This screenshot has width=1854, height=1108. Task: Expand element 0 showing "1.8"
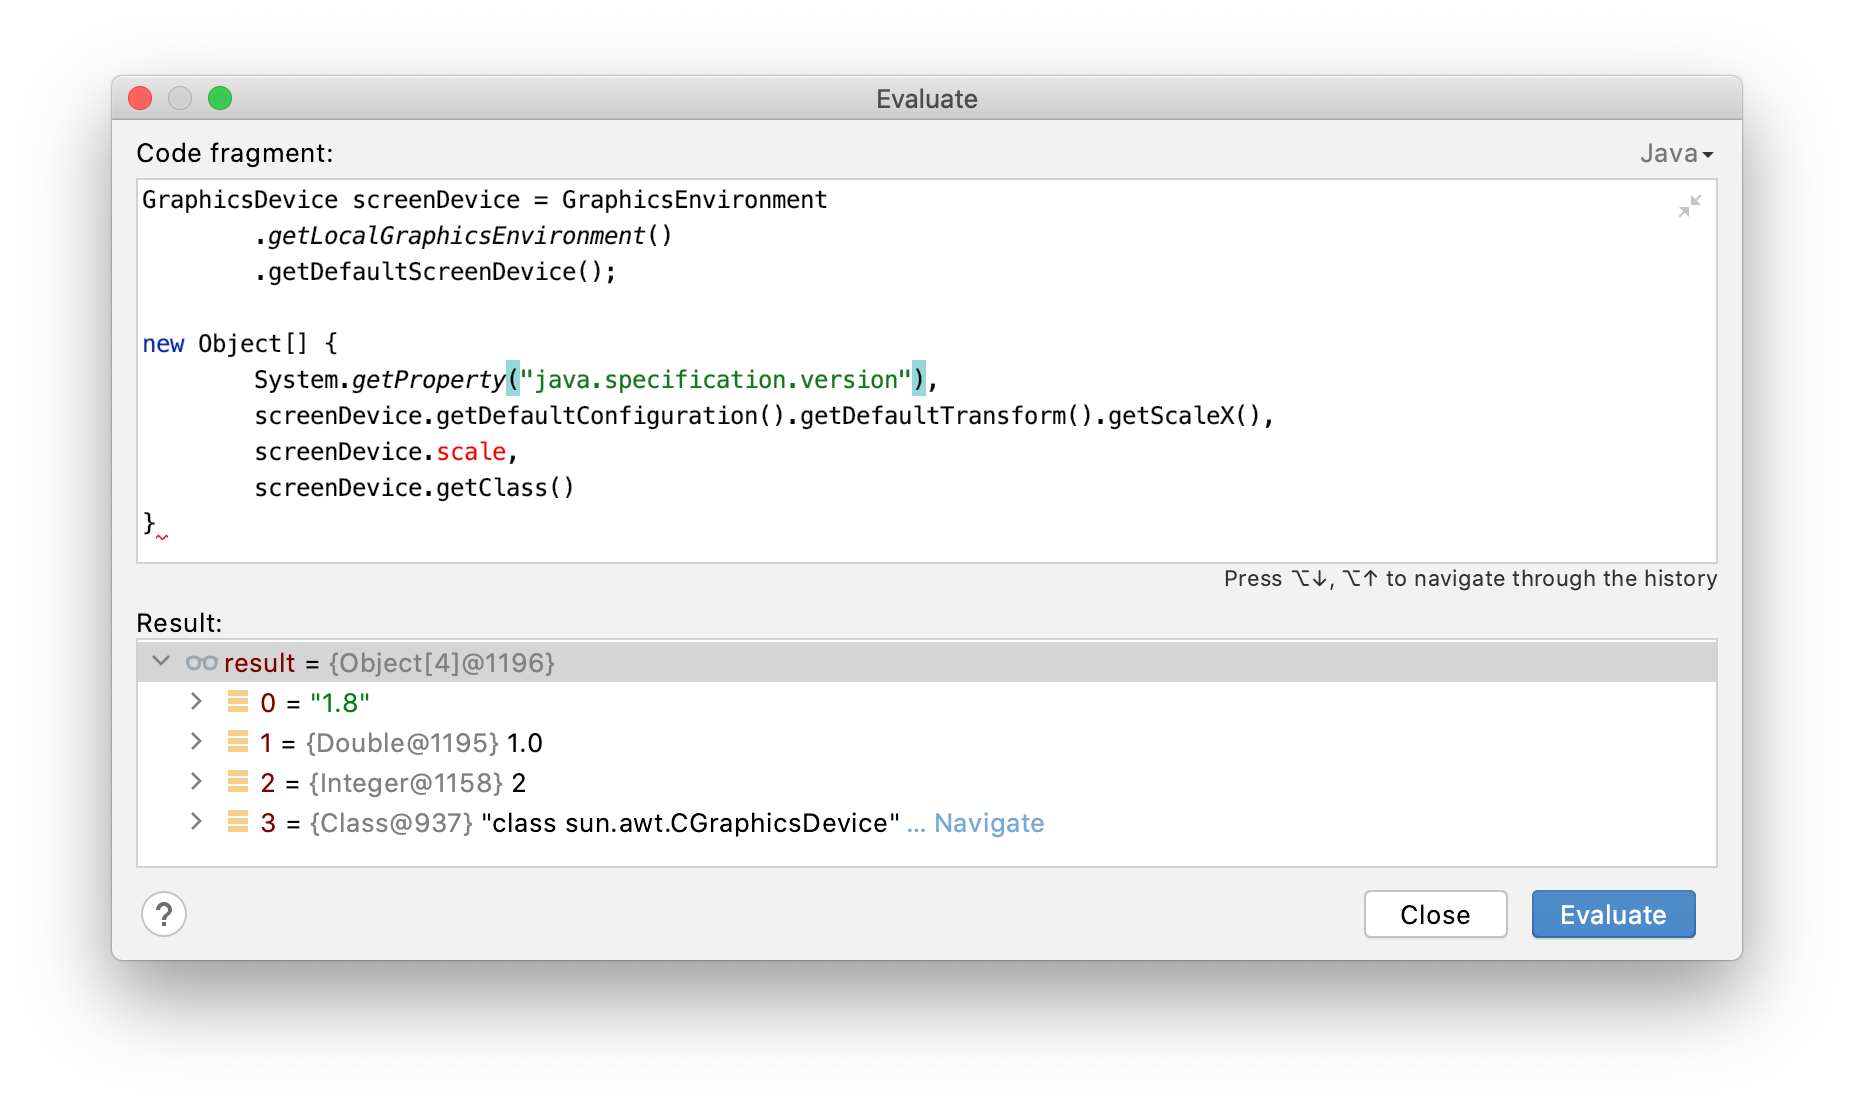click(x=195, y=702)
